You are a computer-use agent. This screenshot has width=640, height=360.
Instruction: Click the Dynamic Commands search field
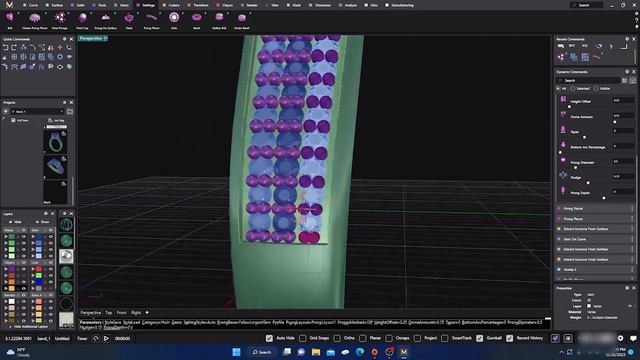coord(589,80)
